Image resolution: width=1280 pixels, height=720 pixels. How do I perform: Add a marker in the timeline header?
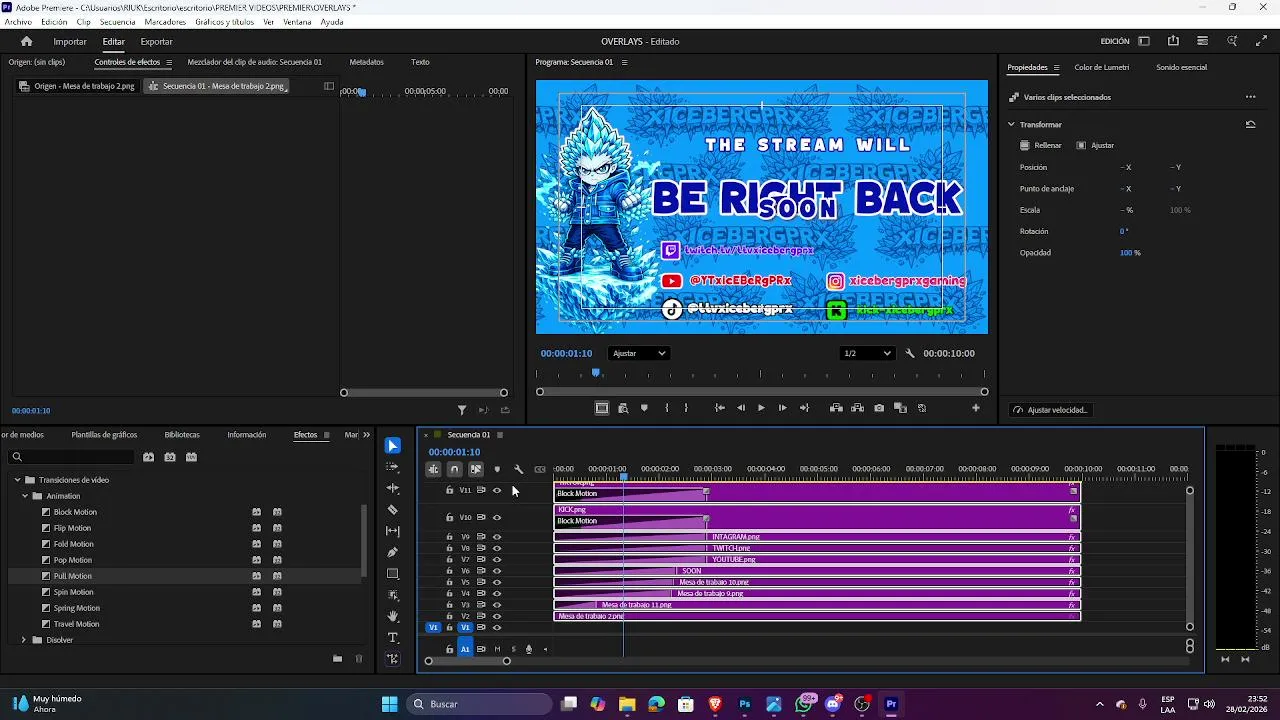pyautogui.click(x=497, y=469)
